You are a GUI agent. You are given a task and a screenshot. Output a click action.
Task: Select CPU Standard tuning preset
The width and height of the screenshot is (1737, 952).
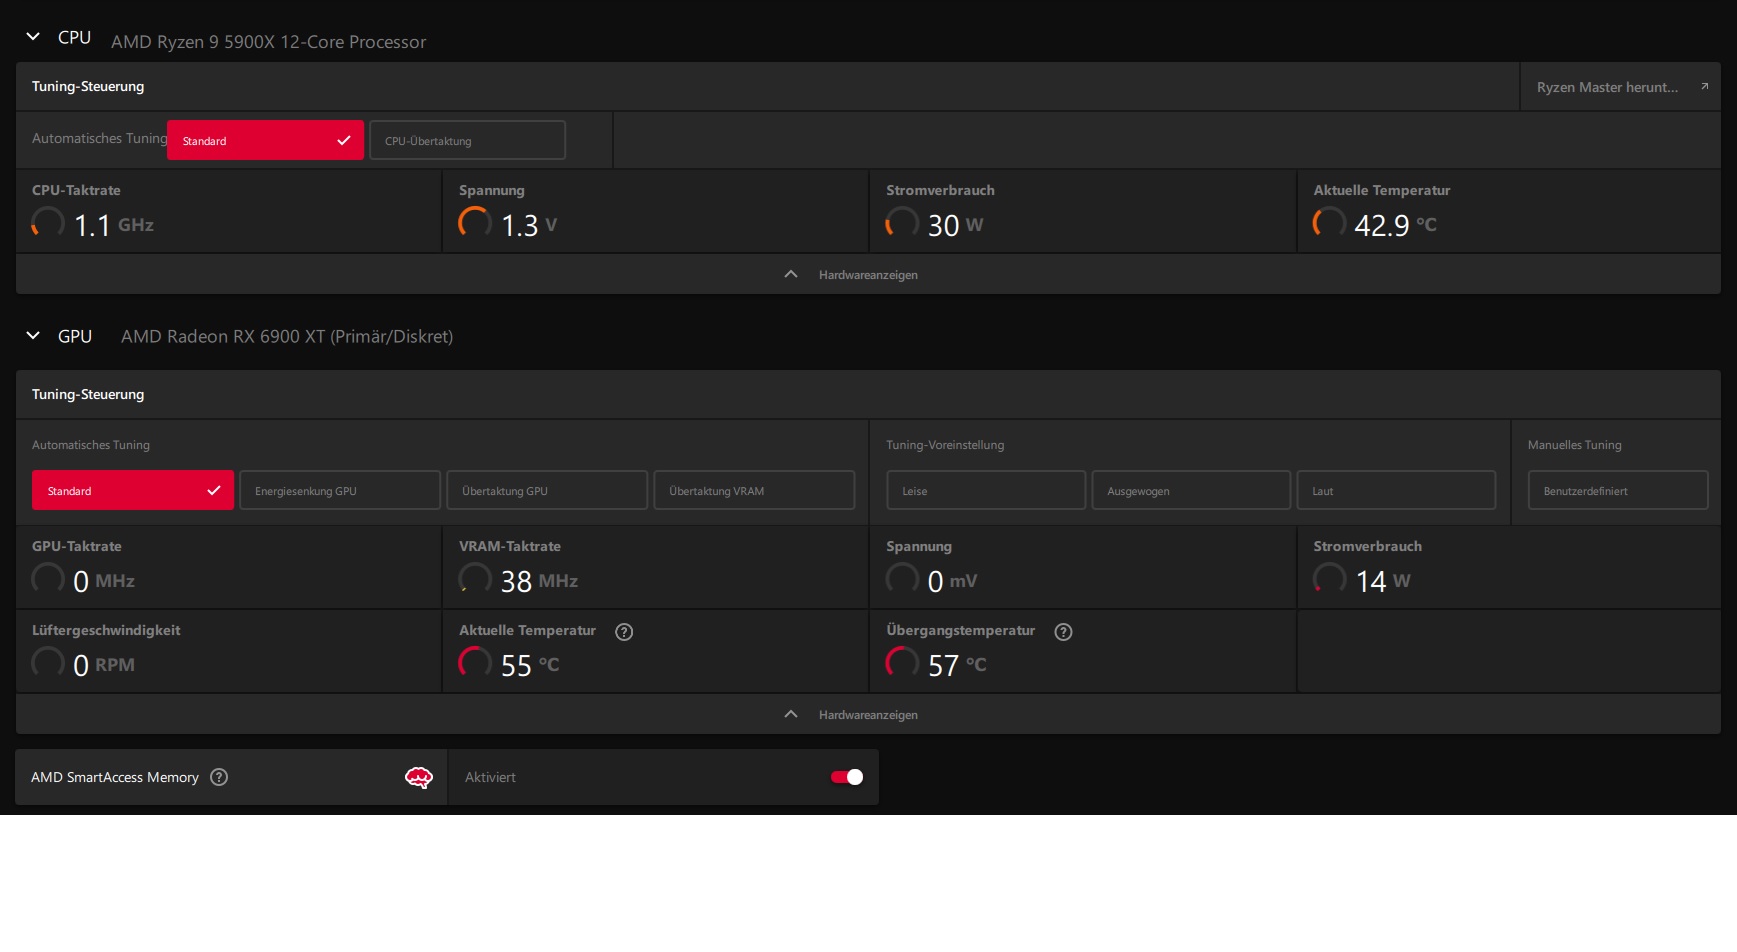[265, 140]
